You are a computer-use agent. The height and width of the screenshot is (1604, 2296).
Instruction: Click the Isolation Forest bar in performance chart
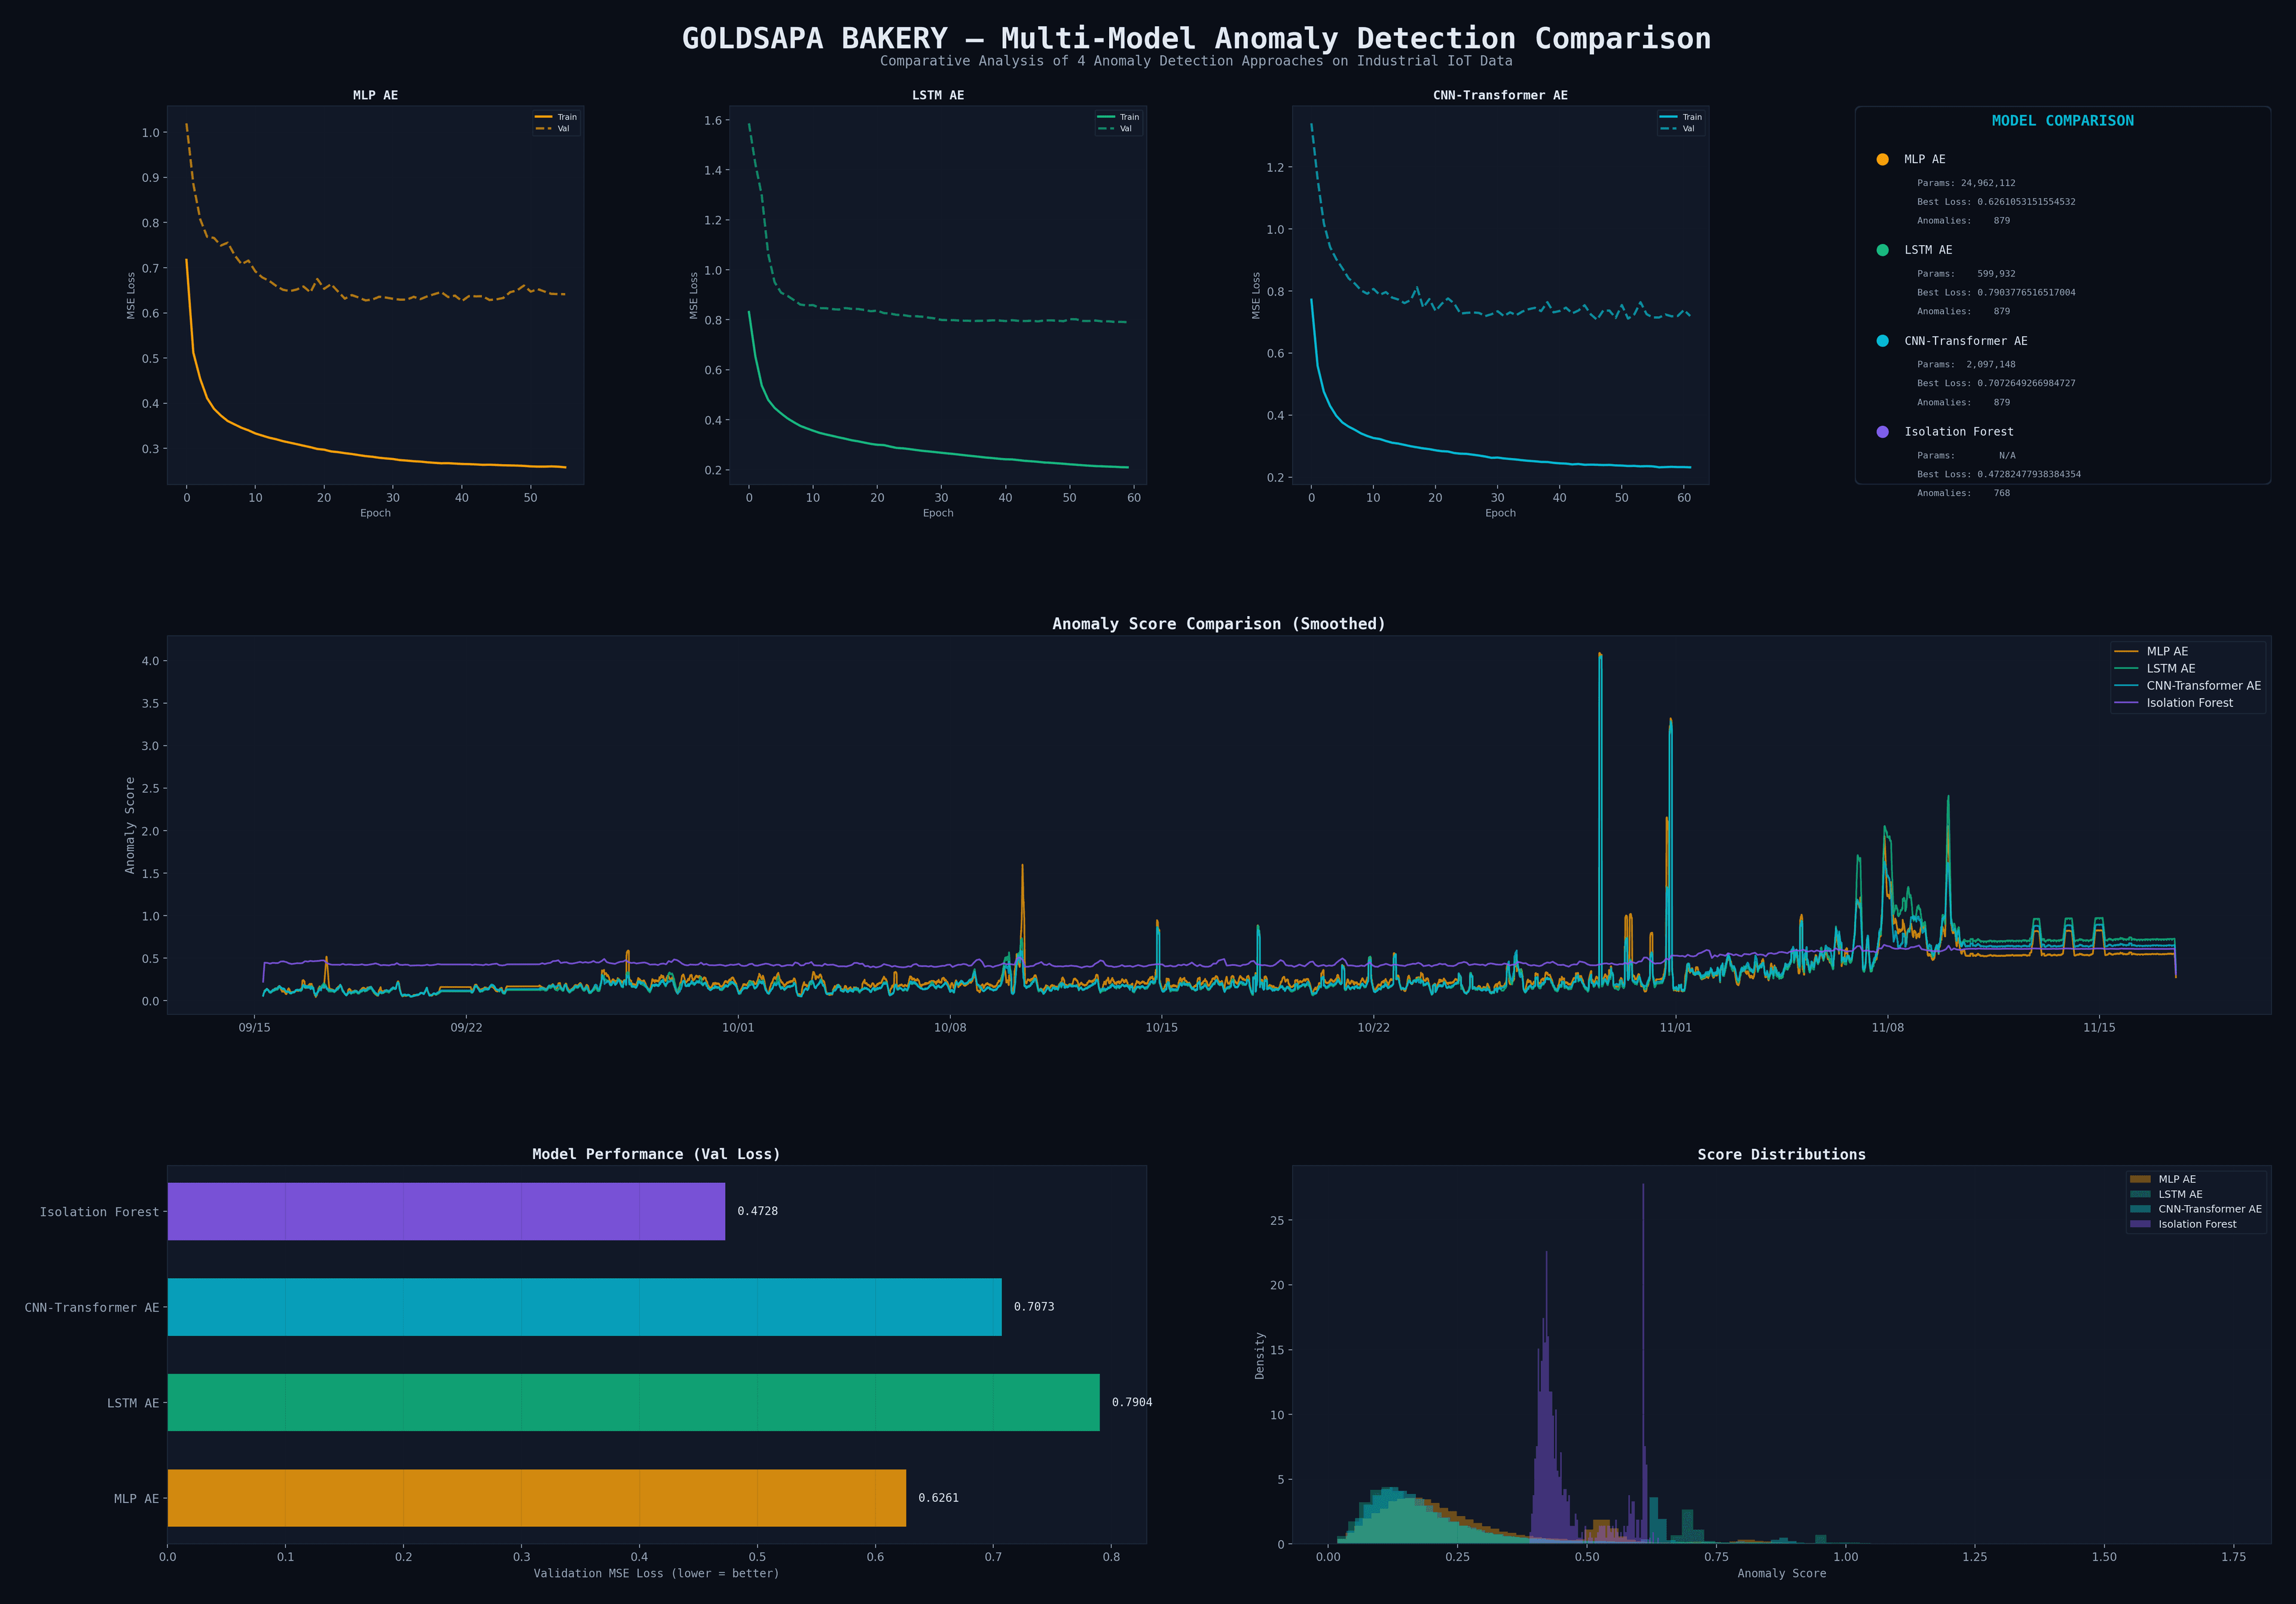point(446,1211)
